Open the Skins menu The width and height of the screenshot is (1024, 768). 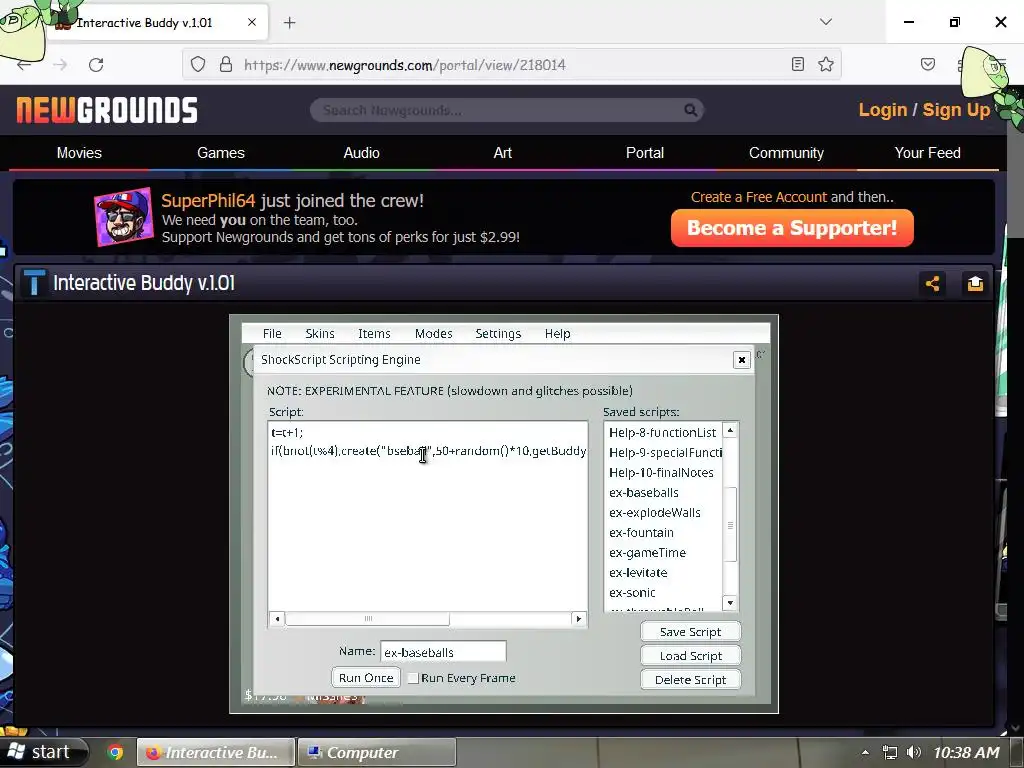(x=320, y=334)
